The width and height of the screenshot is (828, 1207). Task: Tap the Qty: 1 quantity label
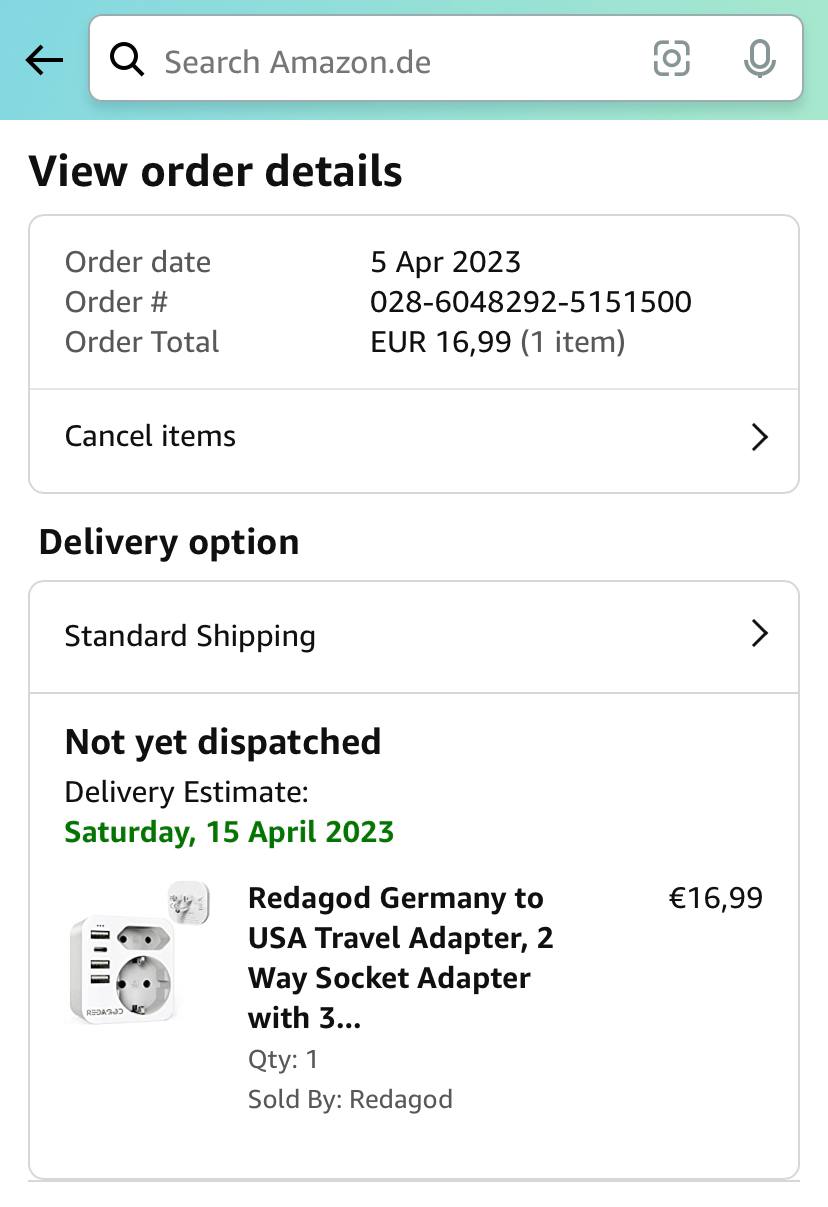click(283, 1059)
